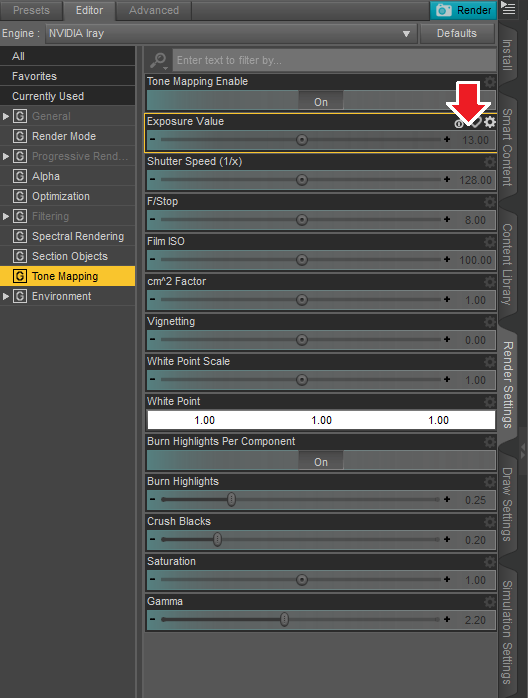Open the Shutter Speed gear settings
528x698 pixels.
[490, 162]
